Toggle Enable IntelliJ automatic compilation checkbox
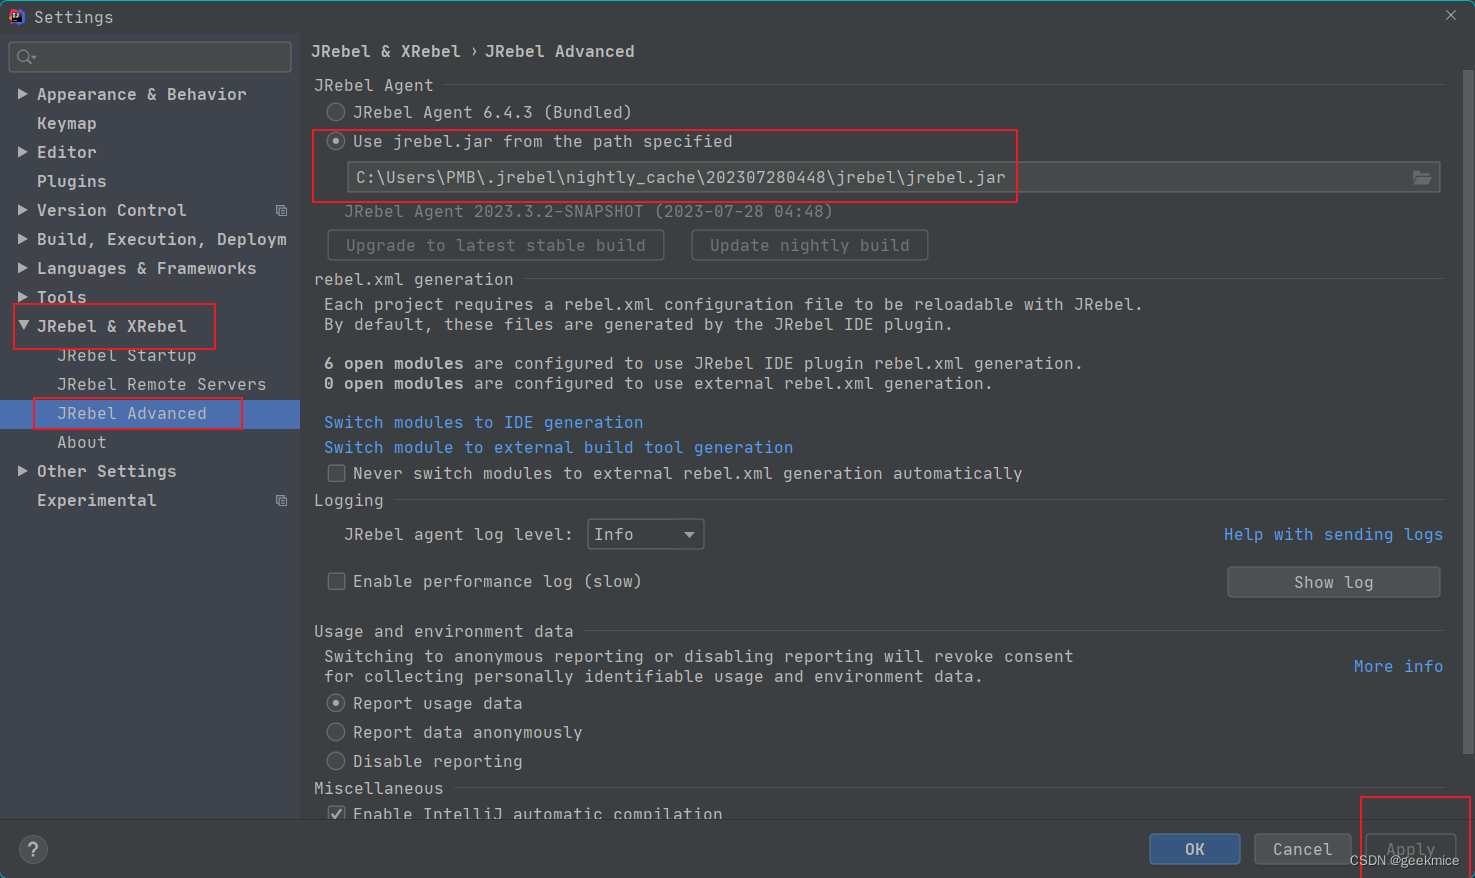Image resolution: width=1475 pixels, height=878 pixels. (x=337, y=813)
